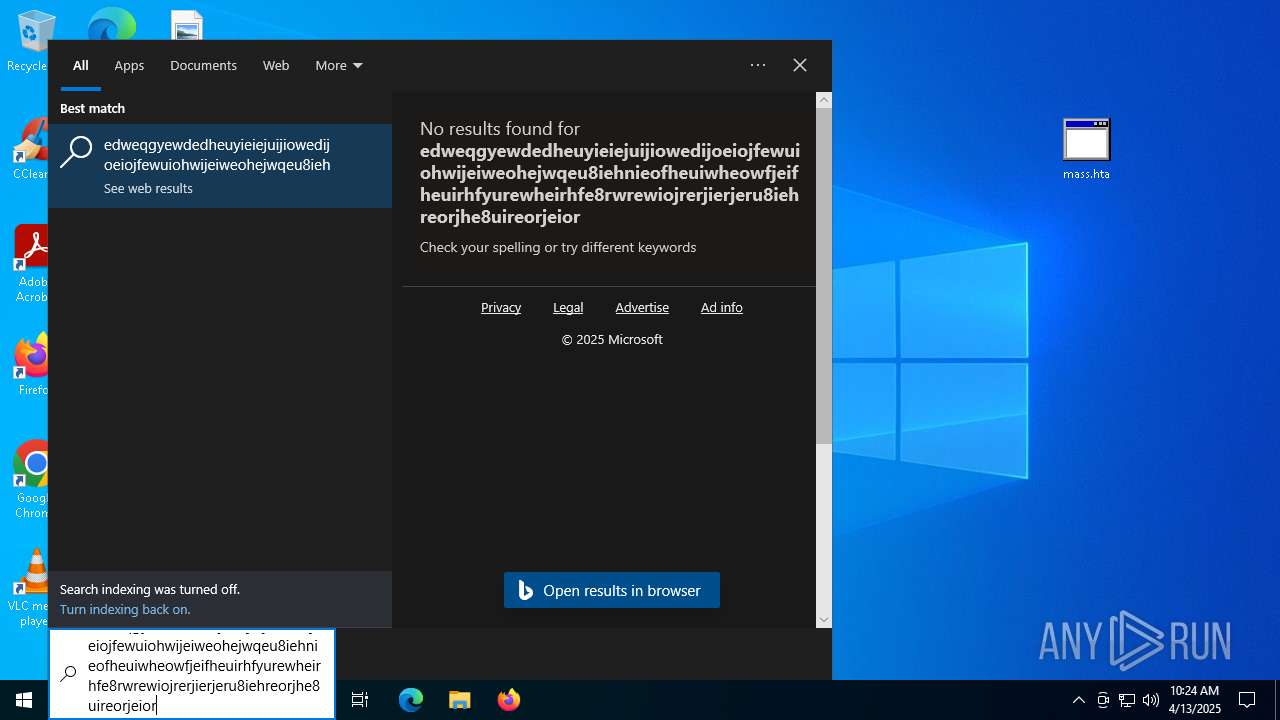Switch to the Web search tab
1280x720 pixels.
pos(276,65)
